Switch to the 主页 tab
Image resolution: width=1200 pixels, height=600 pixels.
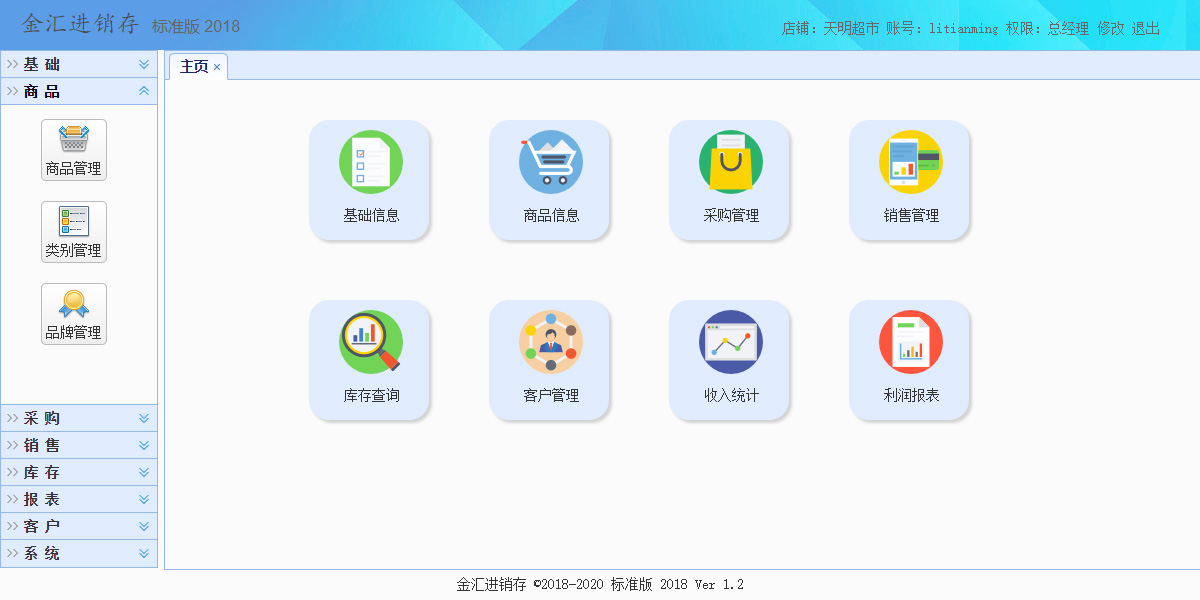[x=194, y=67]
